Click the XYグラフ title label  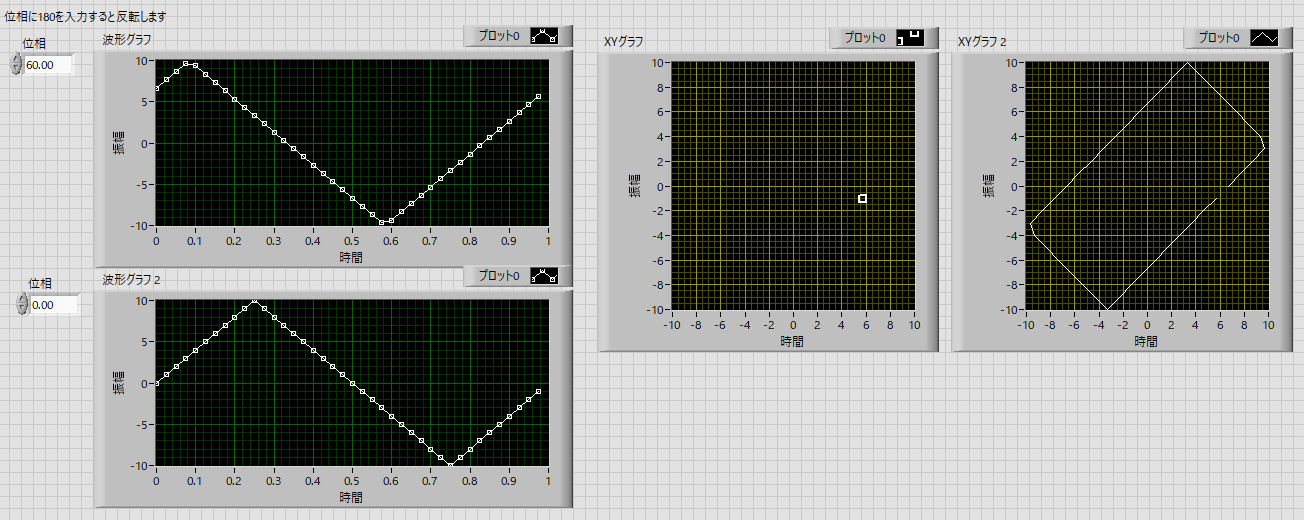pos(624,41)
